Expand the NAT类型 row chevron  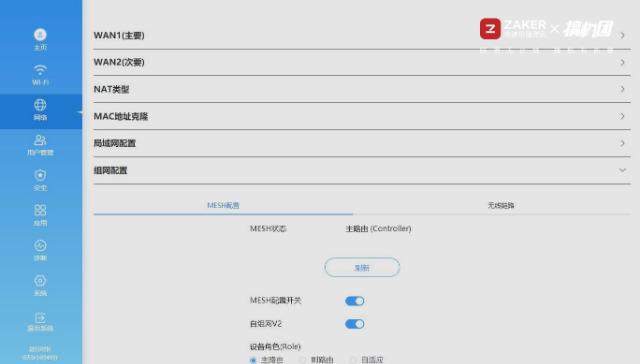(622, 89)
